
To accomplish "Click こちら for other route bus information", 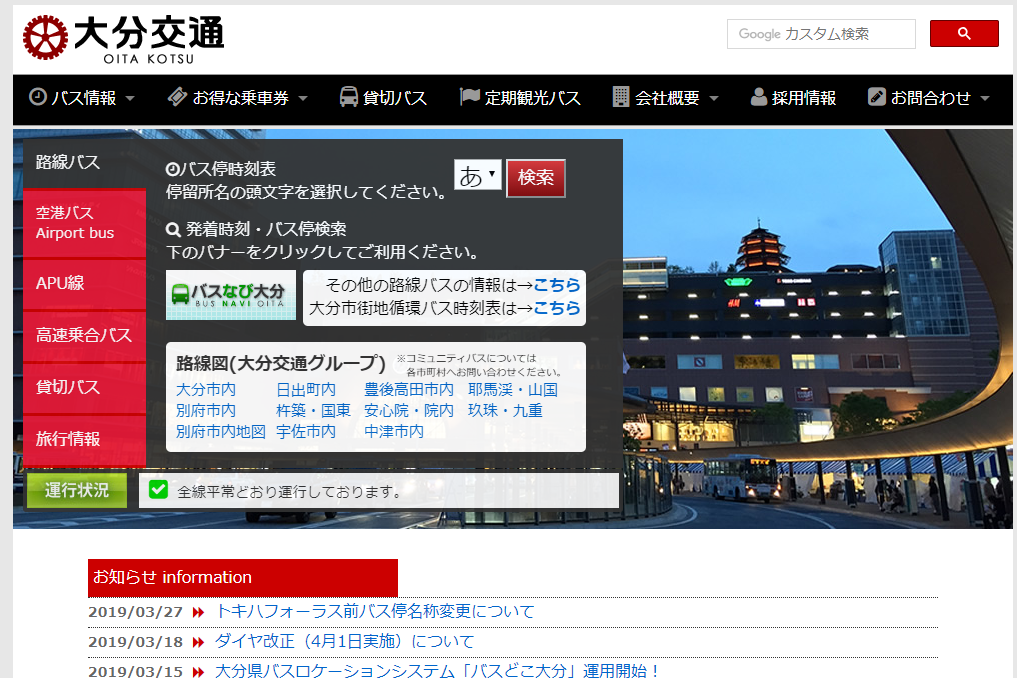I will pyautogui.click(x=556, y=285).
